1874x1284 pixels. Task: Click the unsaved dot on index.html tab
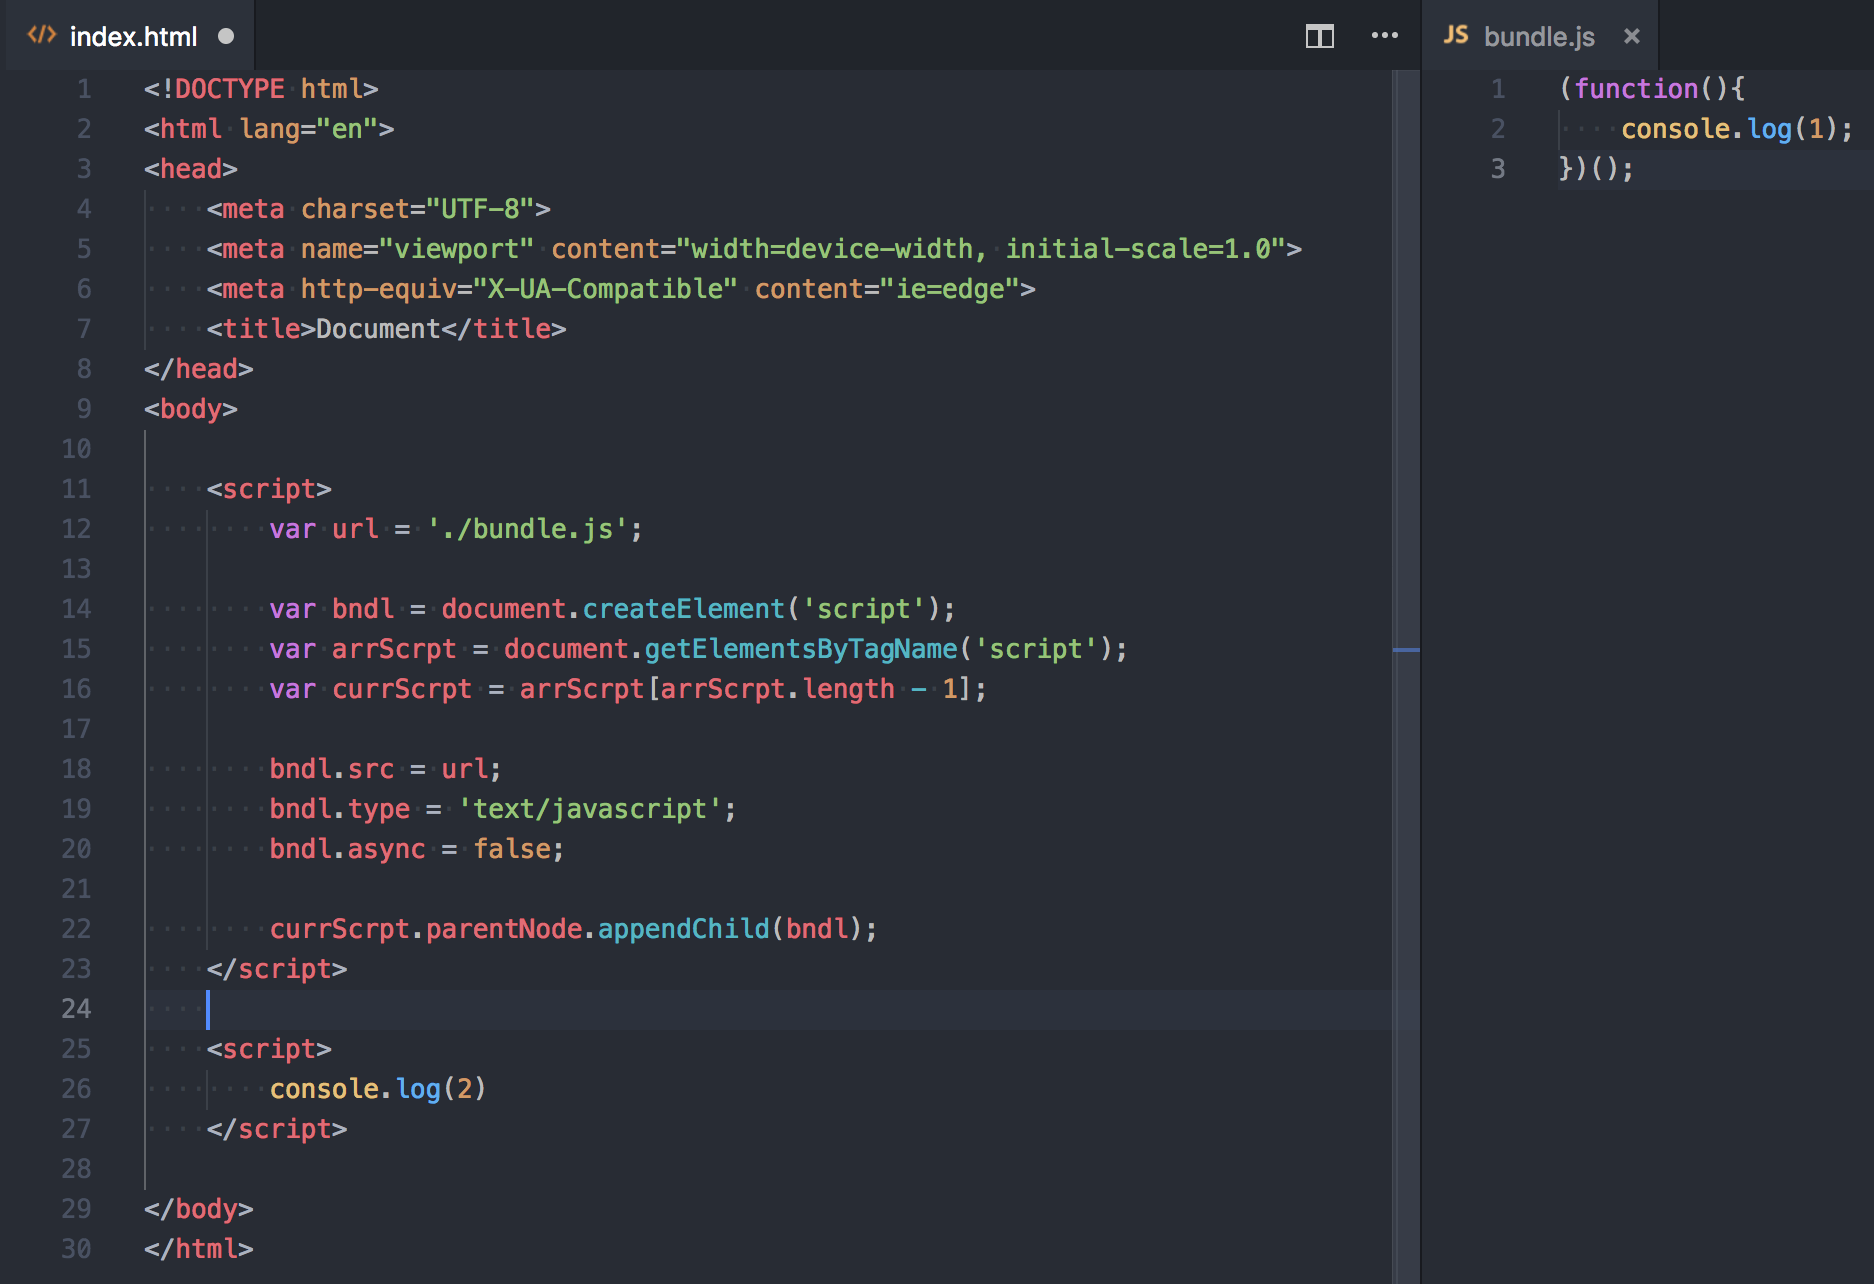coord(226,36)
